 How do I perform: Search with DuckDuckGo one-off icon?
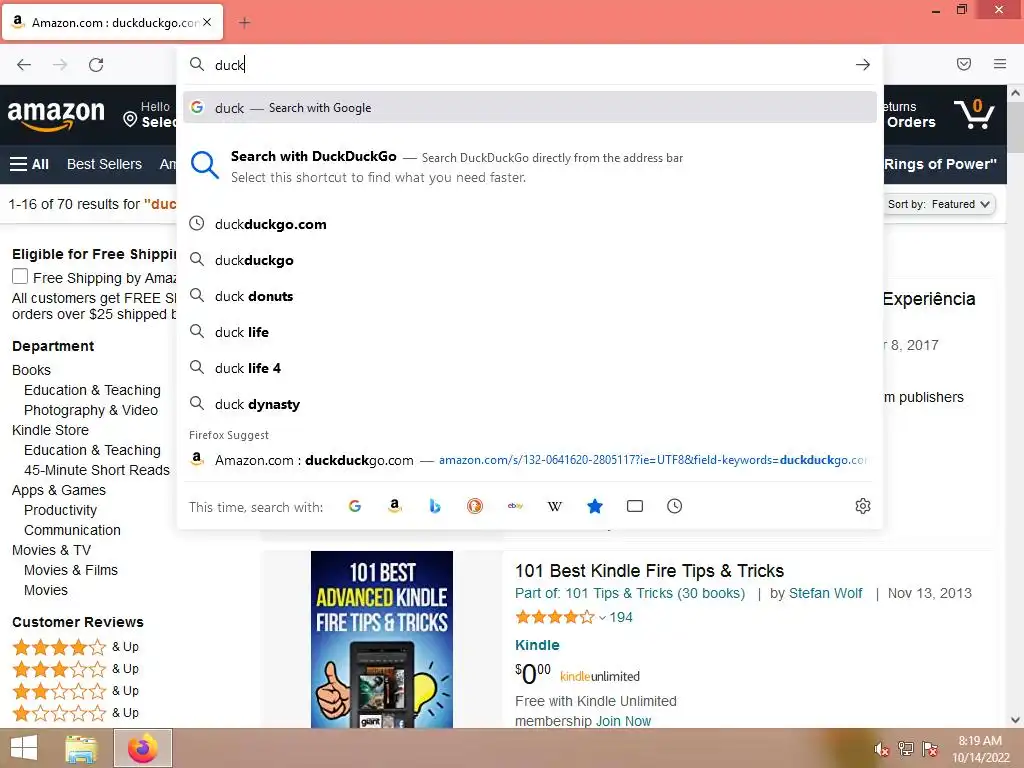tap(475, 506)
